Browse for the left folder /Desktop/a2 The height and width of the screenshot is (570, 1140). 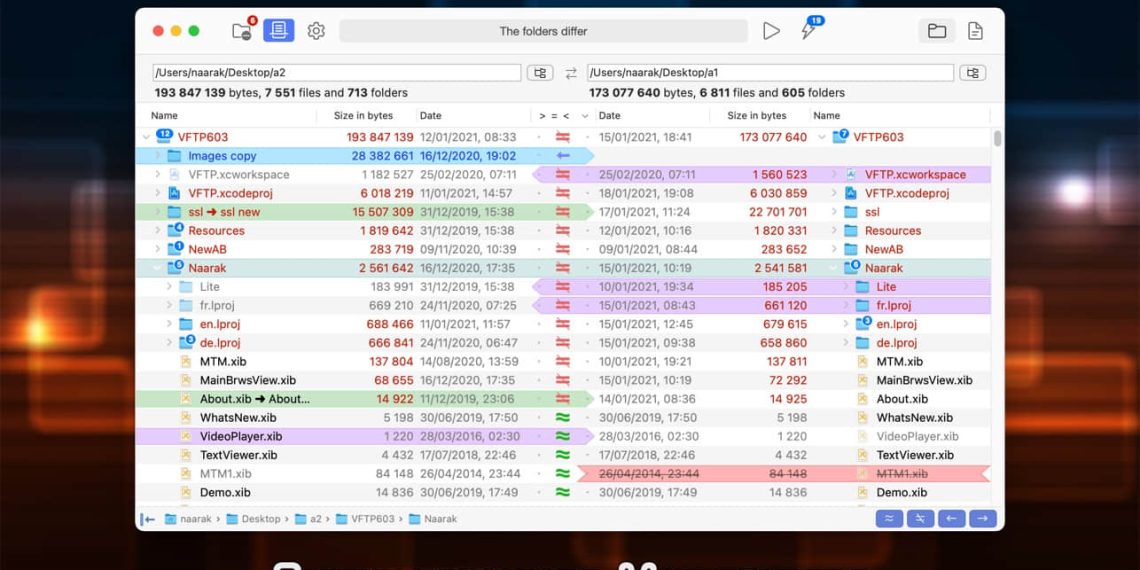point(540,73)
